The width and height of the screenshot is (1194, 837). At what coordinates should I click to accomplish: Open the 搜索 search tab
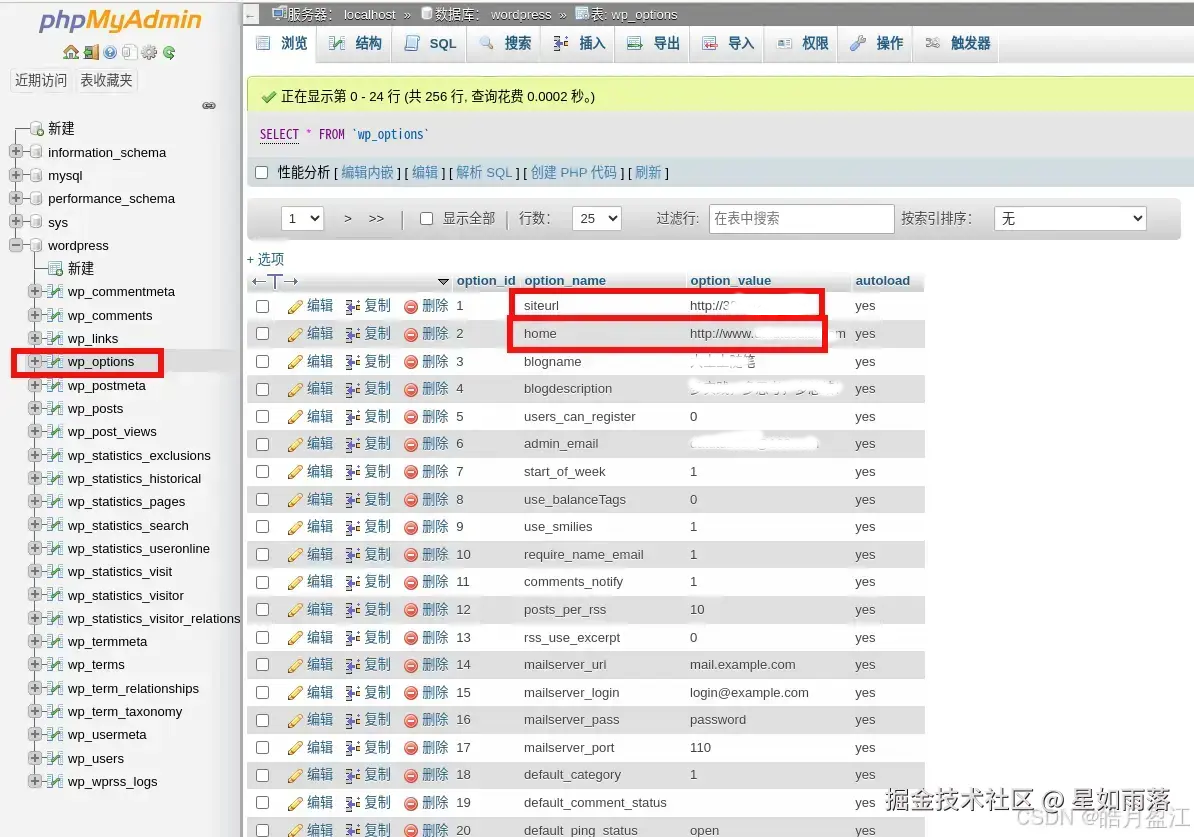506,43
